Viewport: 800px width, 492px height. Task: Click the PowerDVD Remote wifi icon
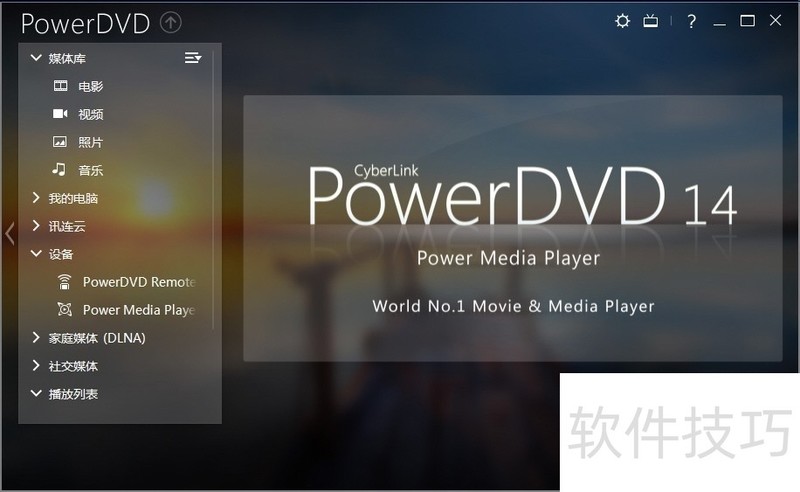click(x=64, y=281)
